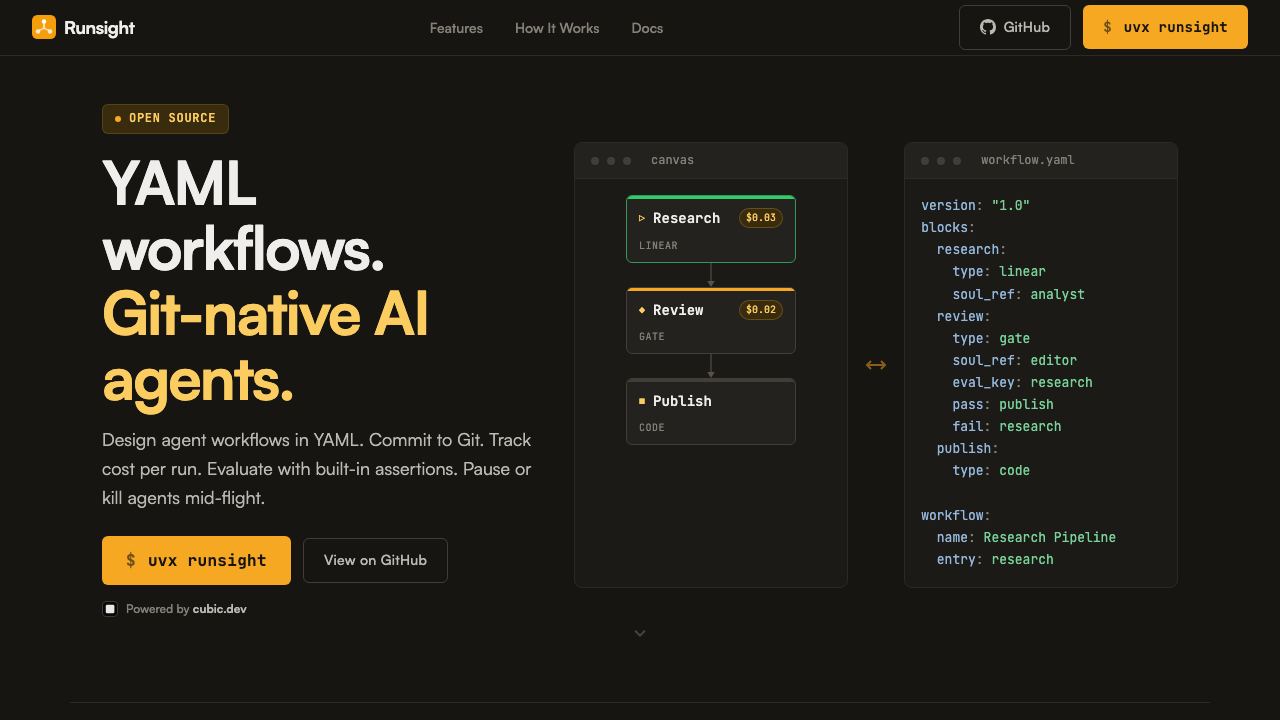Click the research: YAML key under blocks
Screen dimensions: 1280x720
coord(972,249)
